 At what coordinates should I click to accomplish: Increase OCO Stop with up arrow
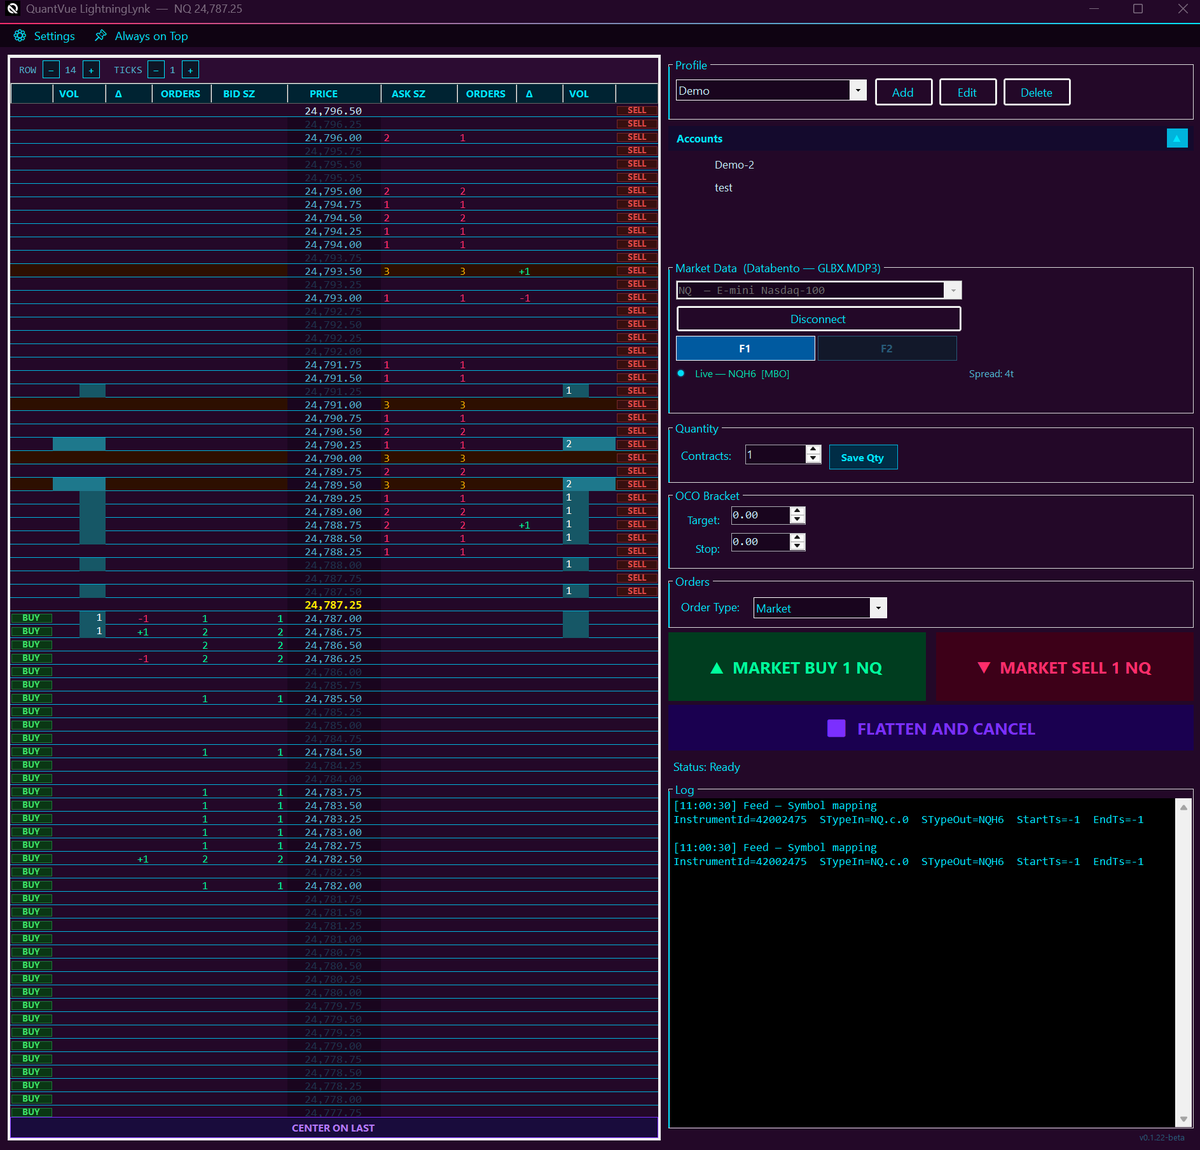(x=797, y=537)
